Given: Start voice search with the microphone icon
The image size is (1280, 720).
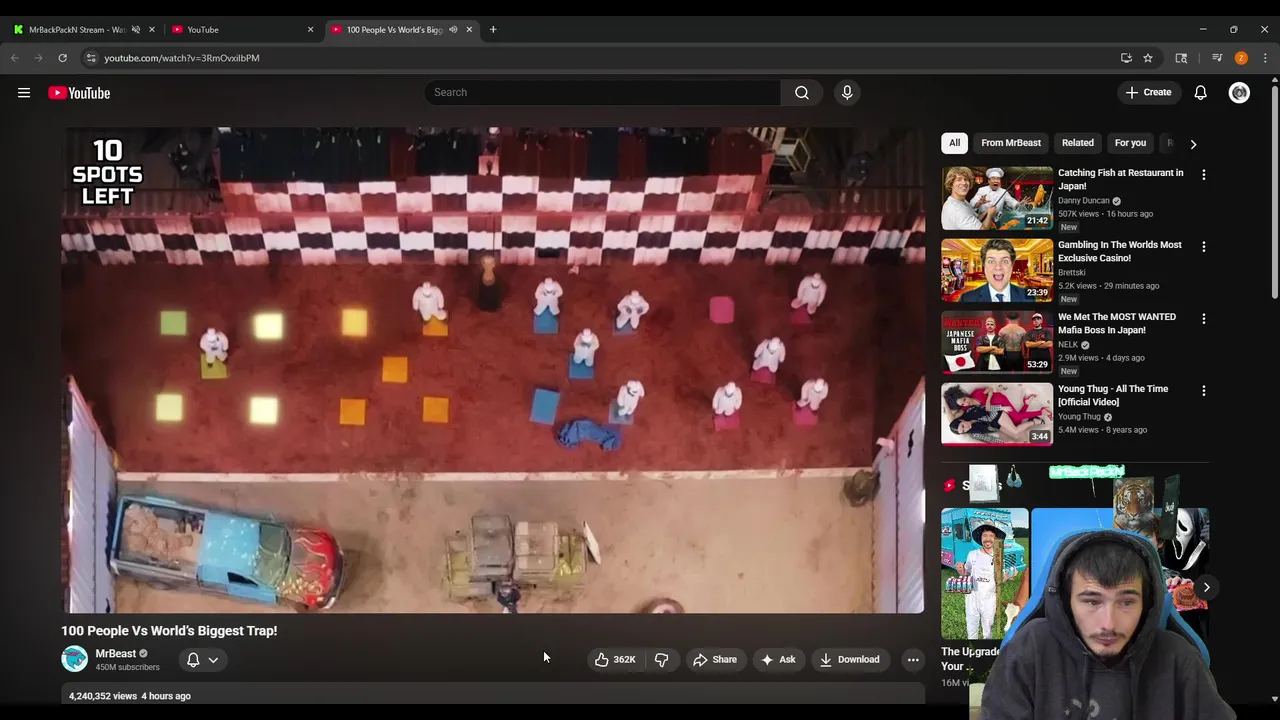Looking at the screenshot, I should pos(847,92).
